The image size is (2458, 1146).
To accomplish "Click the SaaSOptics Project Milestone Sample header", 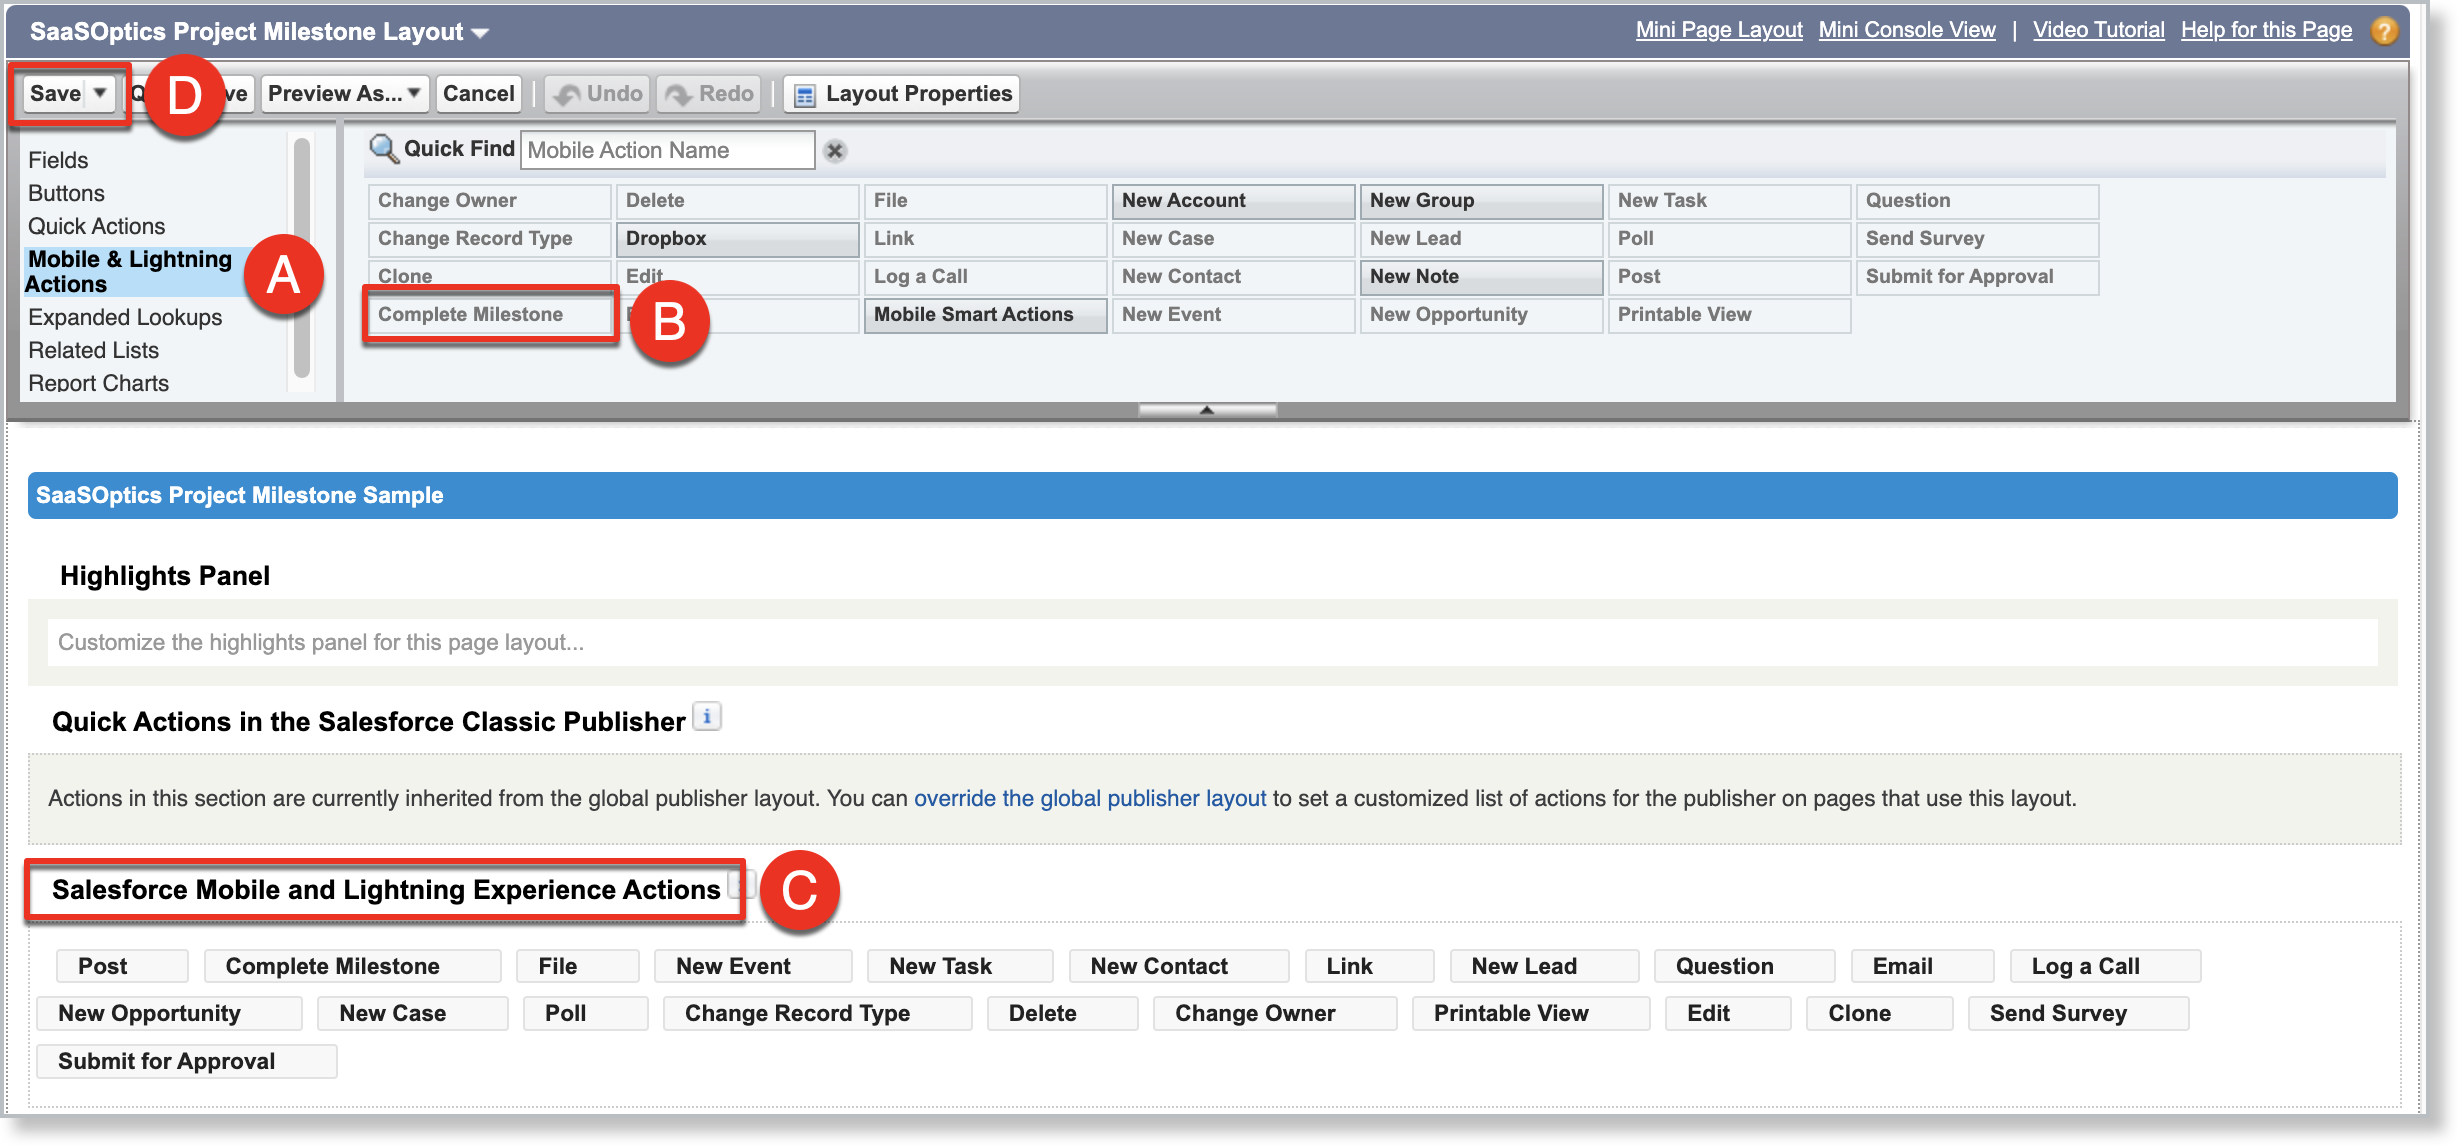I will (1212, 495).
